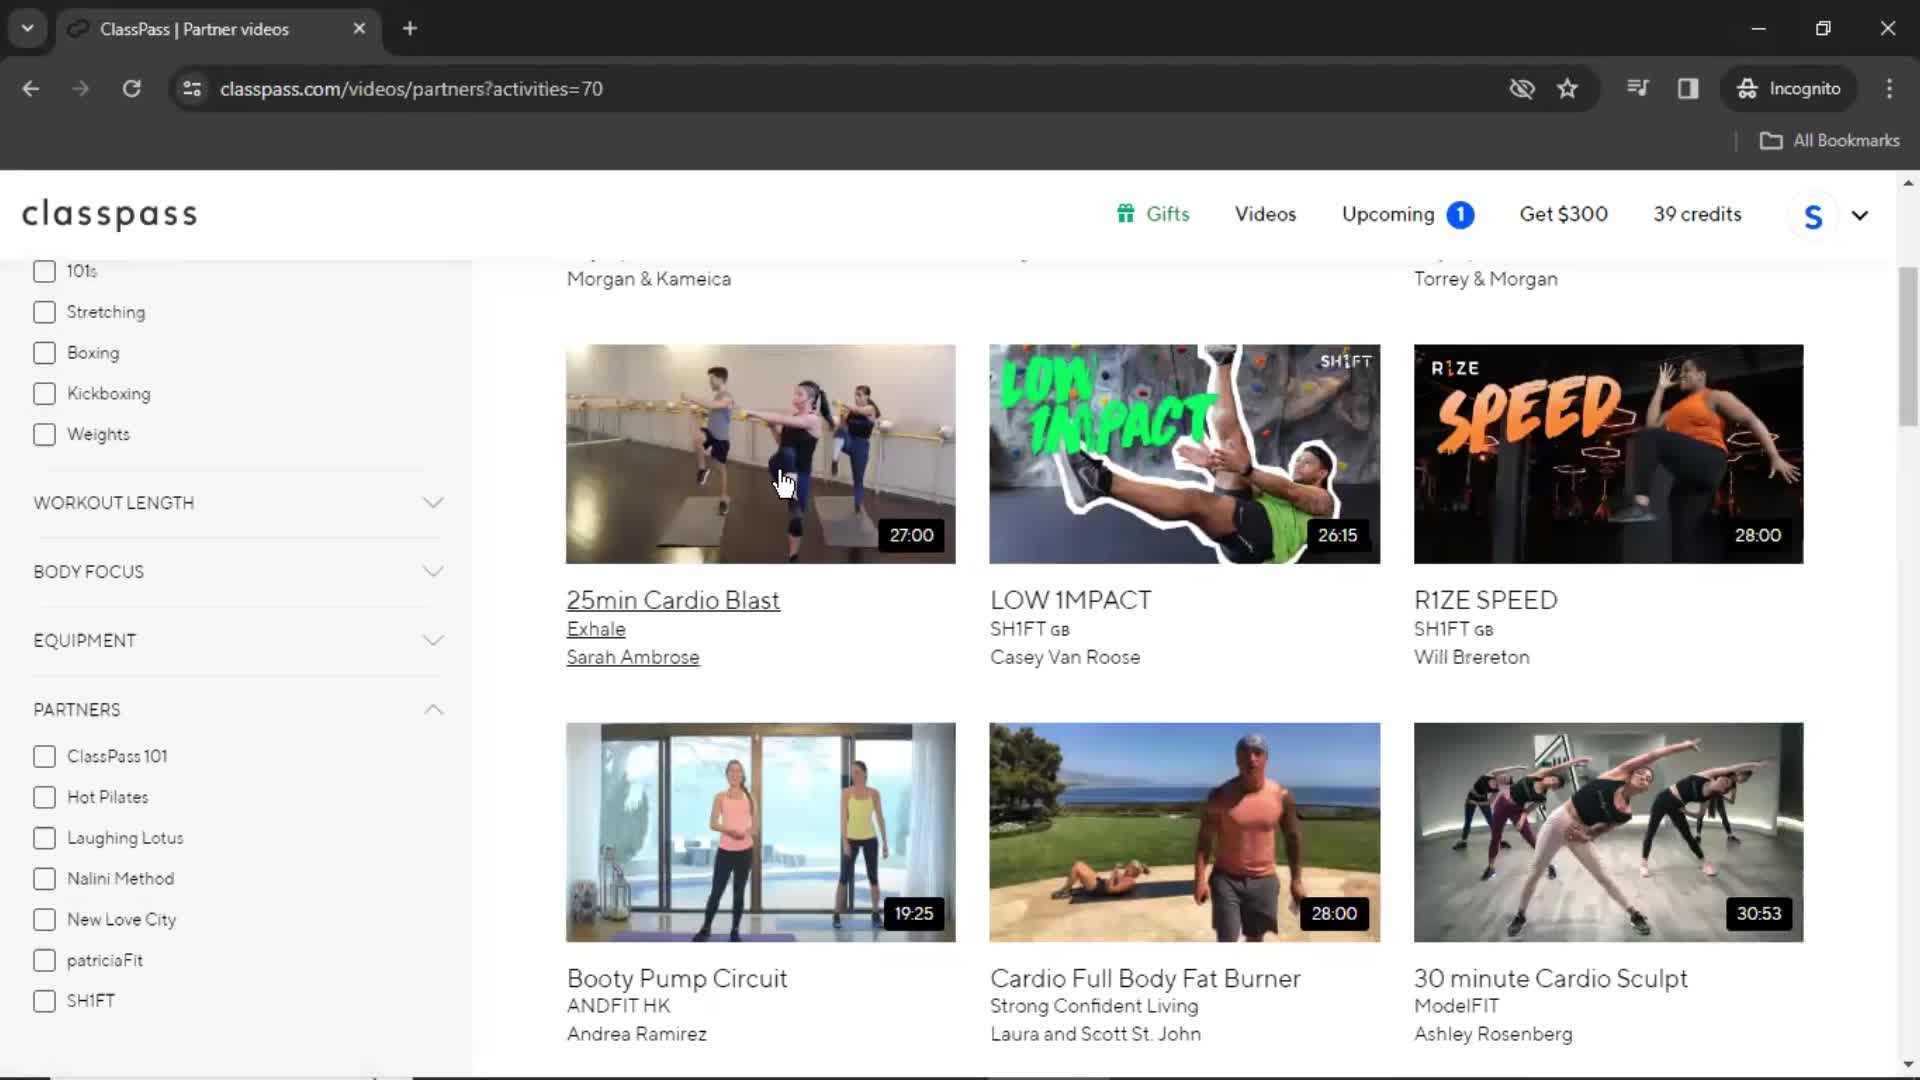Open instructor Sarah Ambrose link
The image size is (1920, 1080).
pyautogui.click(x=633, y=657)
